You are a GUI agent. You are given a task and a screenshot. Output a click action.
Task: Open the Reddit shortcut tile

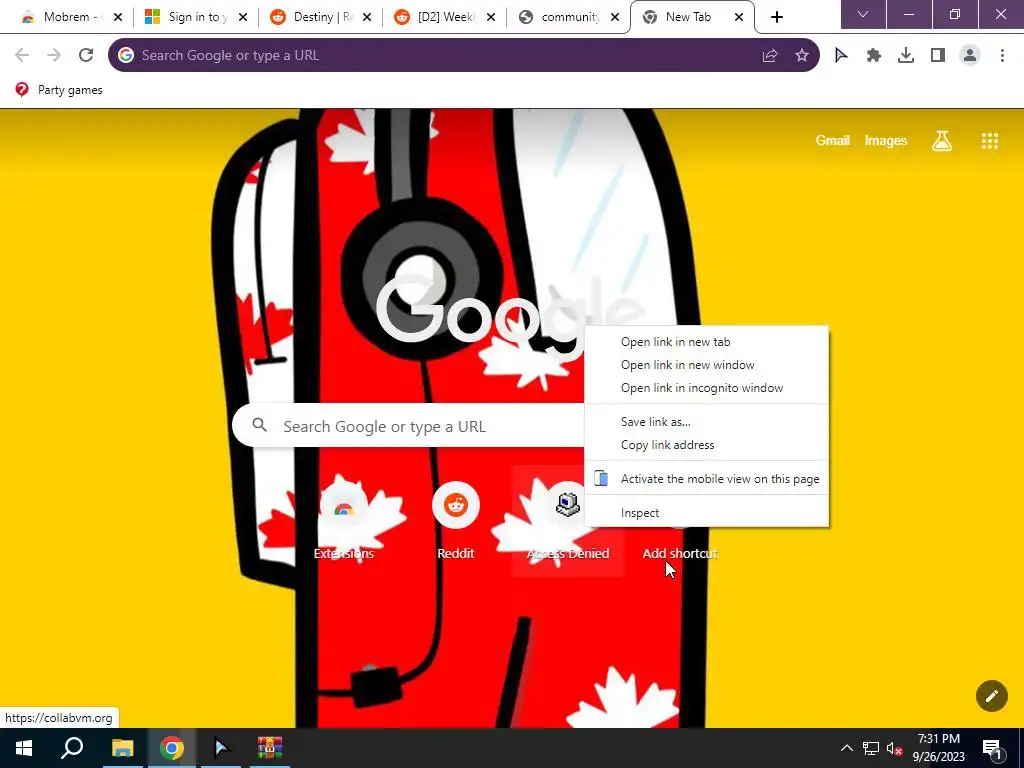(456, 522)
